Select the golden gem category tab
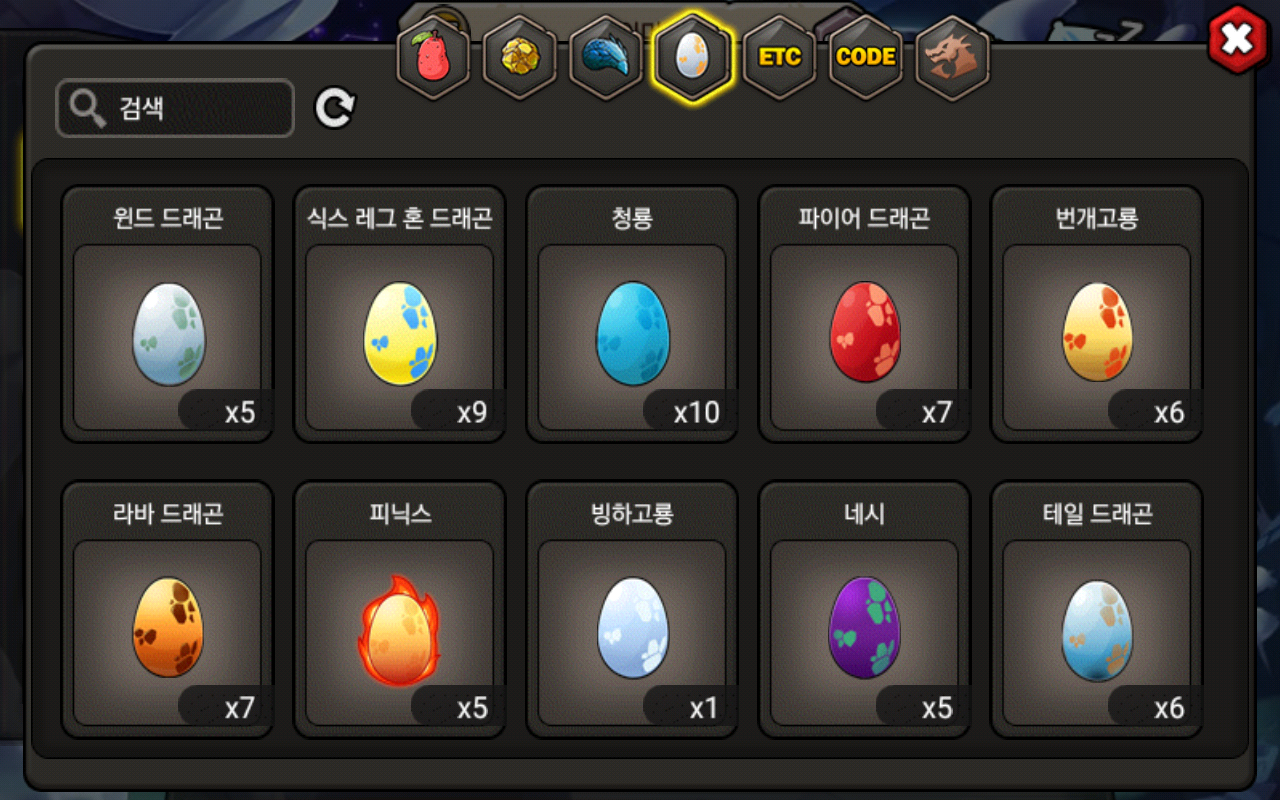The width and height of the screenshot is (1280, 800). click(x=519, y=58)
